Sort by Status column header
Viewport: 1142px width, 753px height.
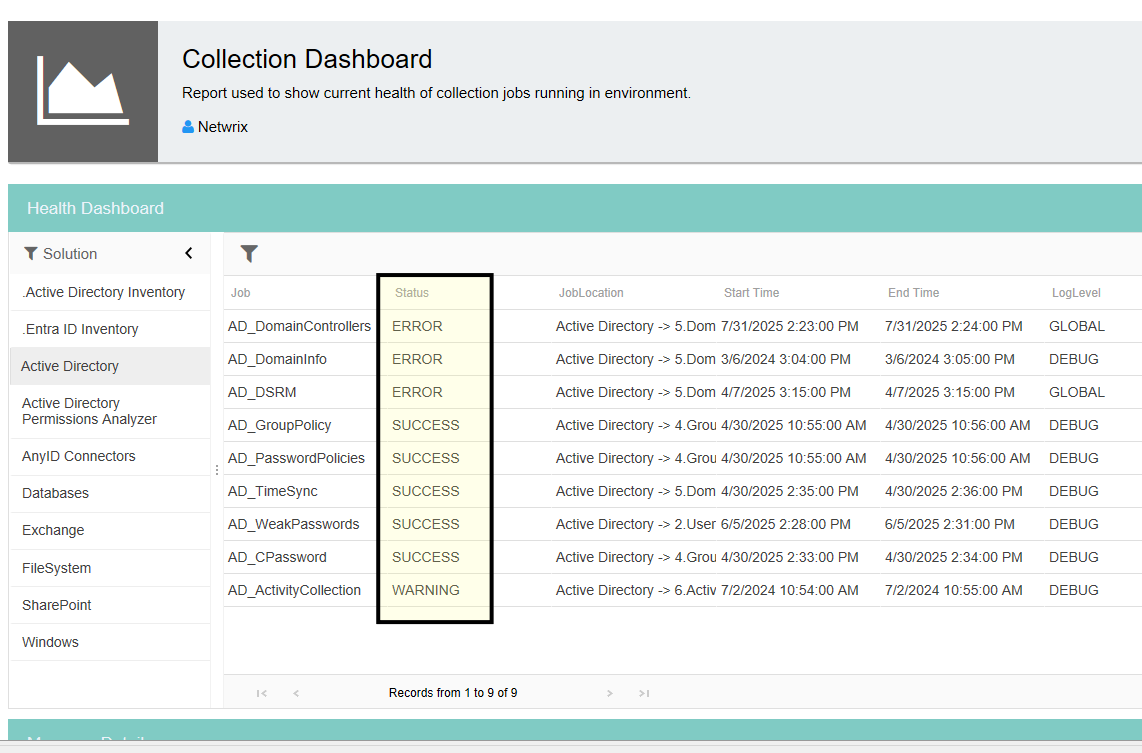(411, 293)
